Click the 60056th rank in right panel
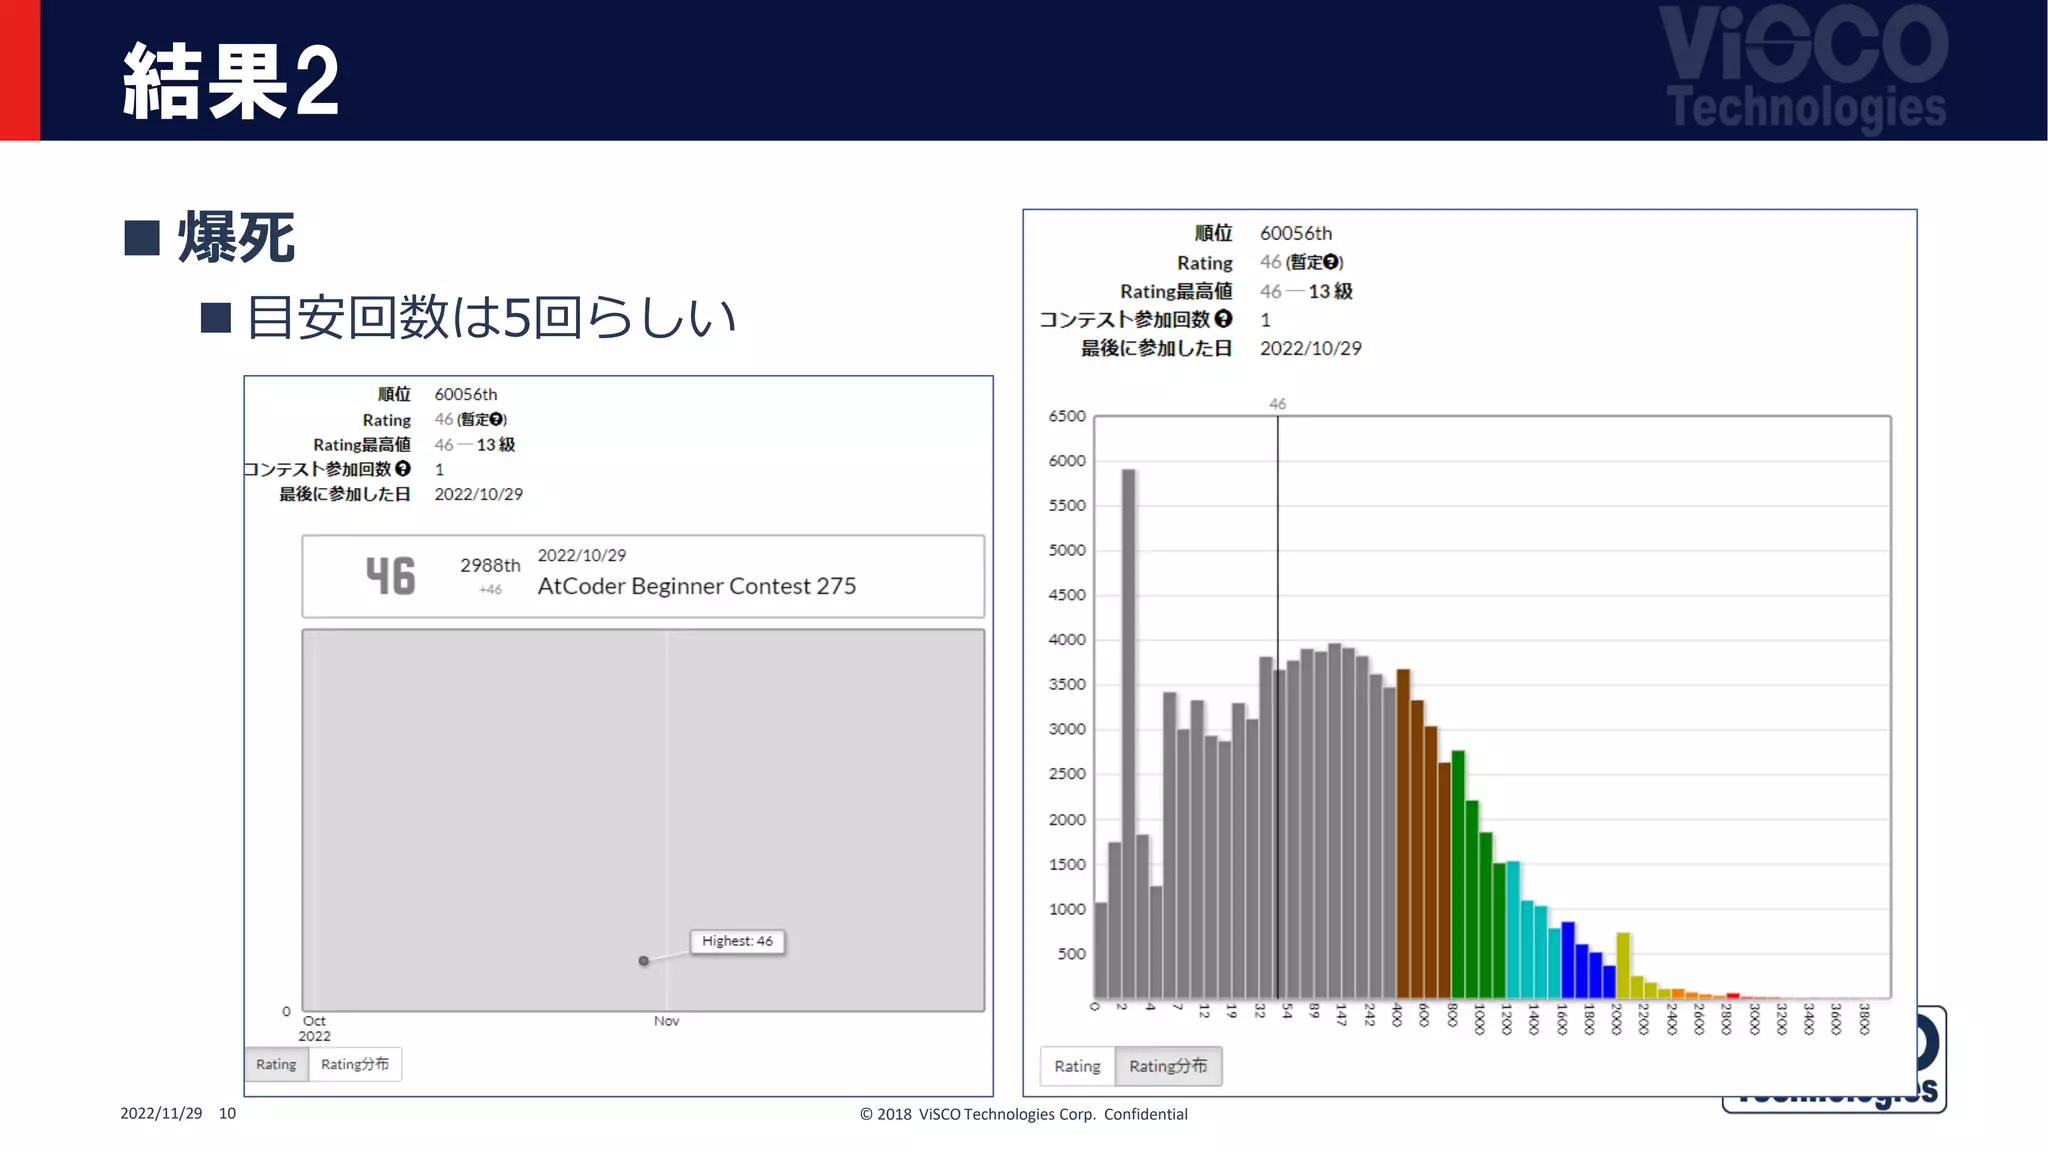Screen dimensions: 2048x1152 pos(1296,233)
